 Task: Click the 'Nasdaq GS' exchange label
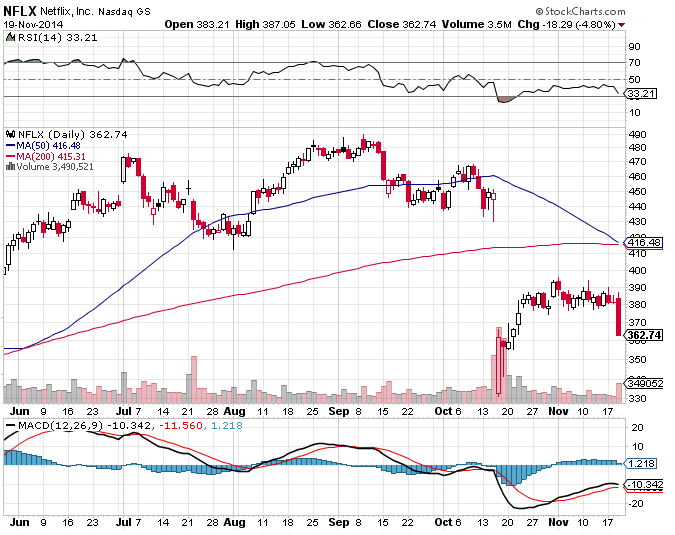124,12
